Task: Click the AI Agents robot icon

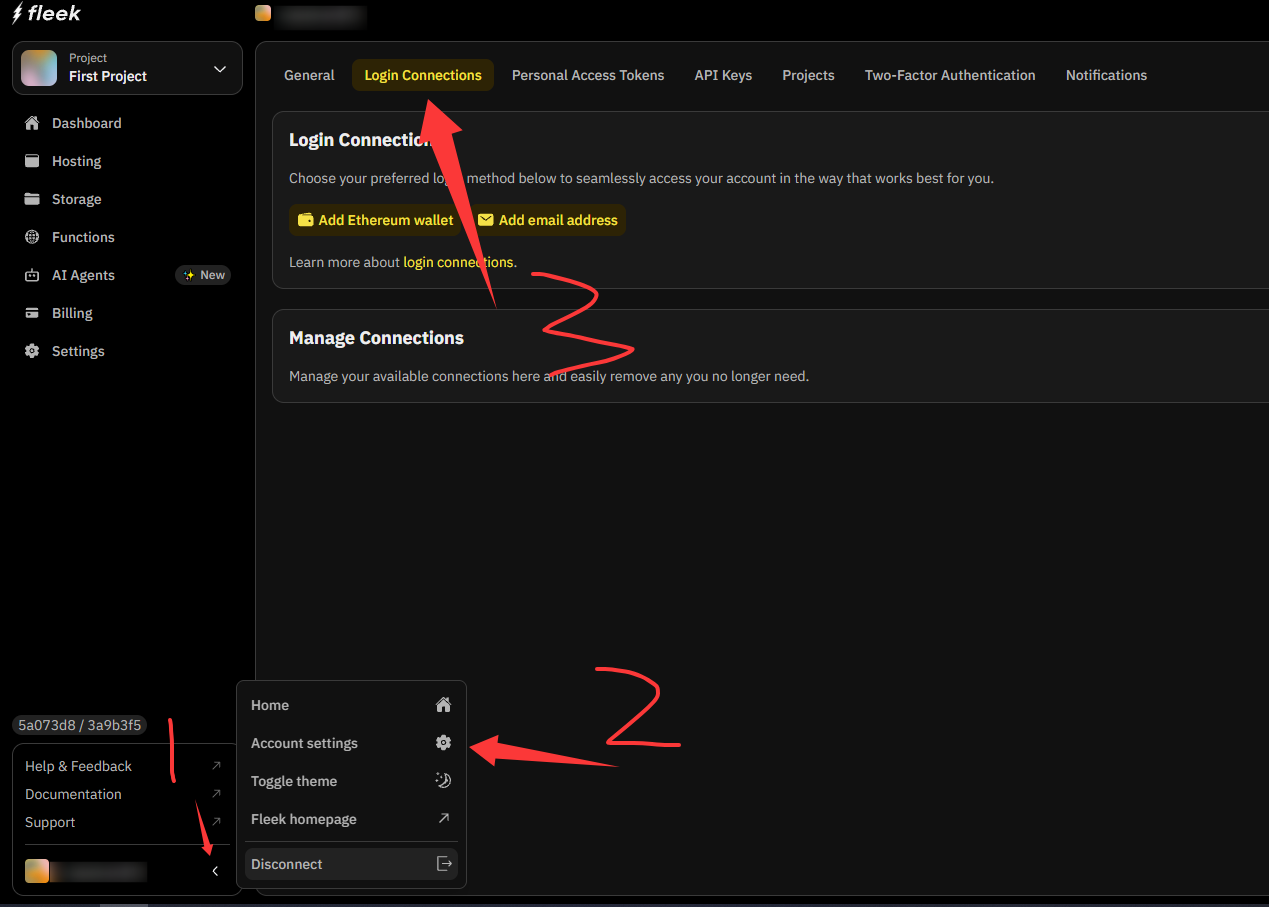Action: (32, 275)
